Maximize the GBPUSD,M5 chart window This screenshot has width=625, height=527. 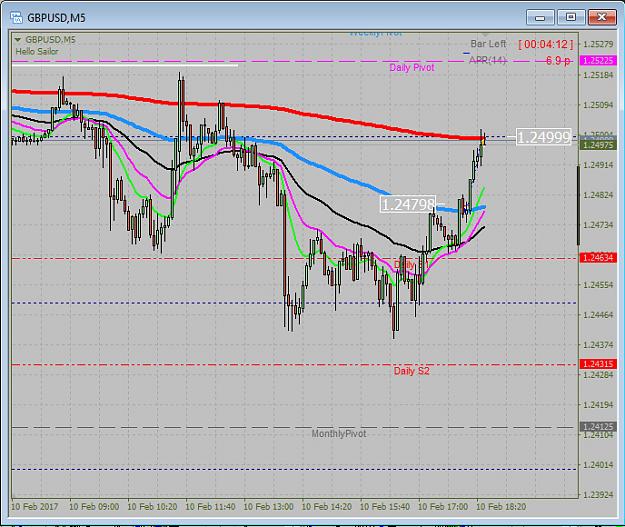tap(571, 18)
